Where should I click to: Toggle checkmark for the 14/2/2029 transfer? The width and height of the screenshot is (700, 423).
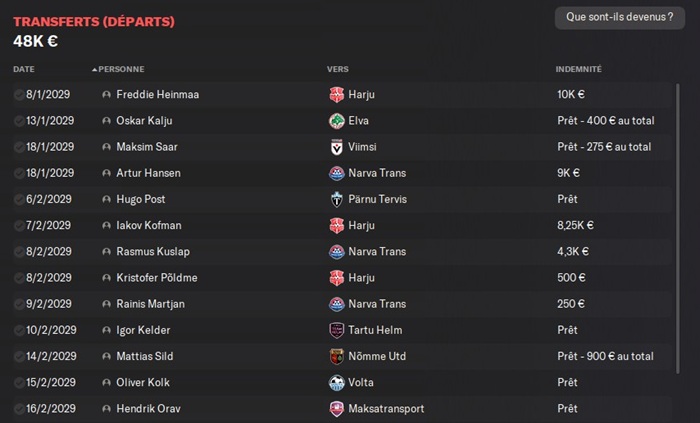[19, 356]
